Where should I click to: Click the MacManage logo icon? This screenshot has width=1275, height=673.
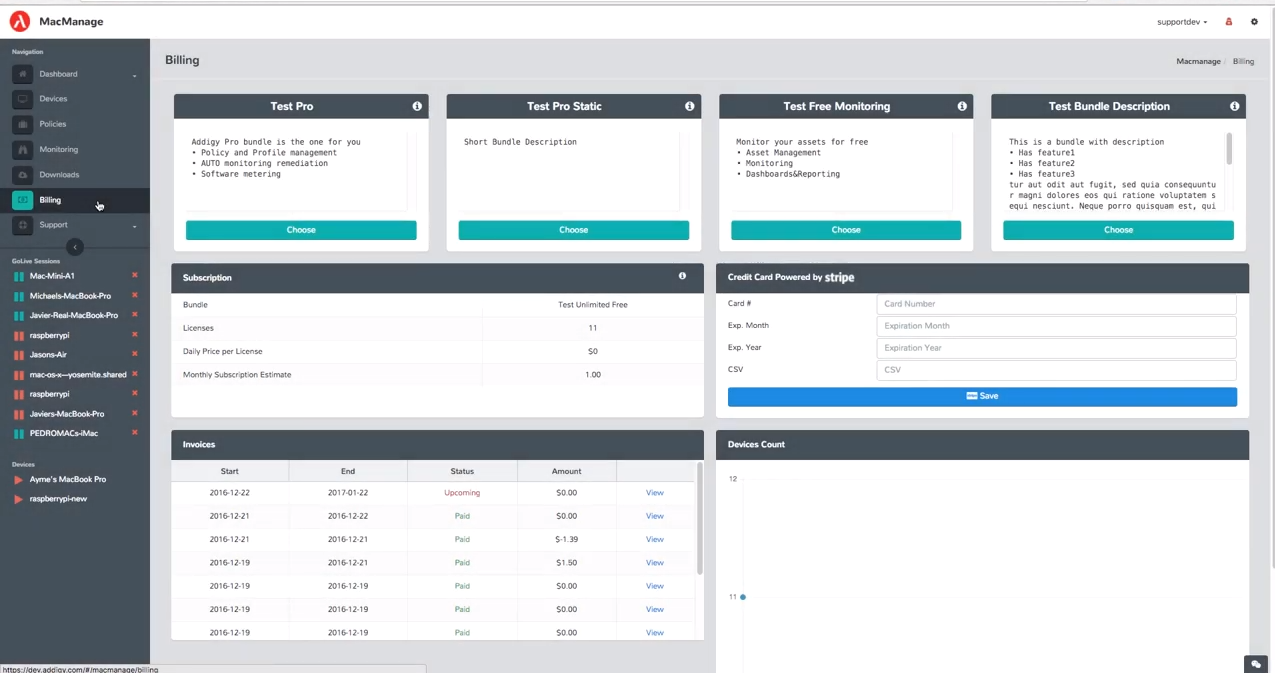[x=19, y=20]
